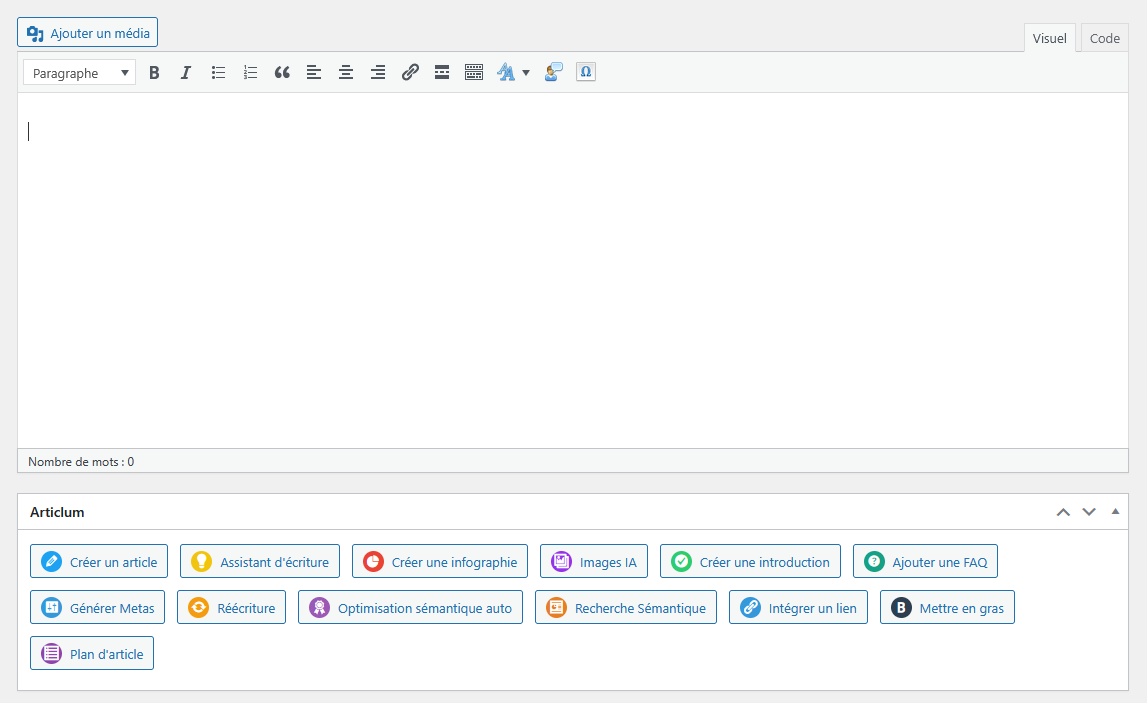Insert the Read More tag
The image size is (1147, 703).
click(442, 73)
